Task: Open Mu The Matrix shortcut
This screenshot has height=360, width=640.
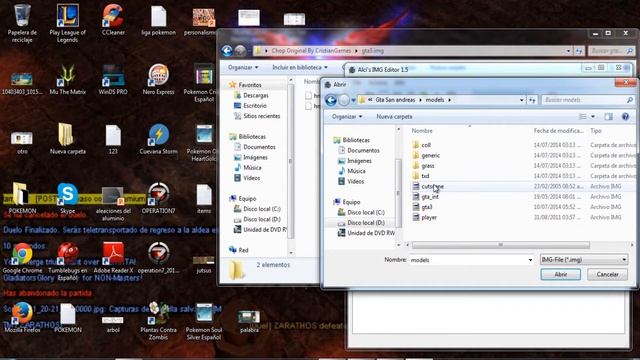Action: click(x=67, y=80)
